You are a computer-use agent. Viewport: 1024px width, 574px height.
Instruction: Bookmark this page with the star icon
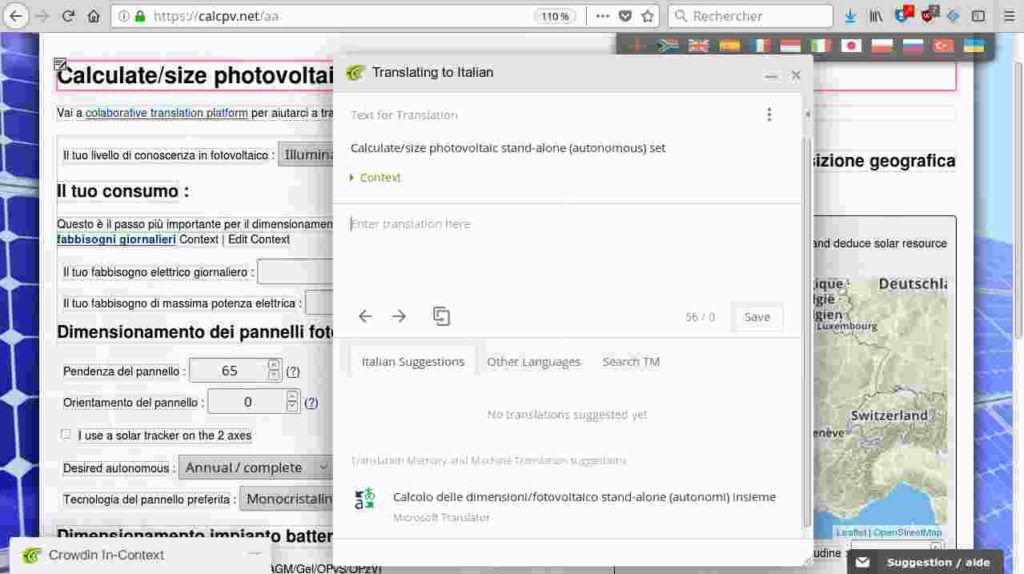(x=648, y=16)
